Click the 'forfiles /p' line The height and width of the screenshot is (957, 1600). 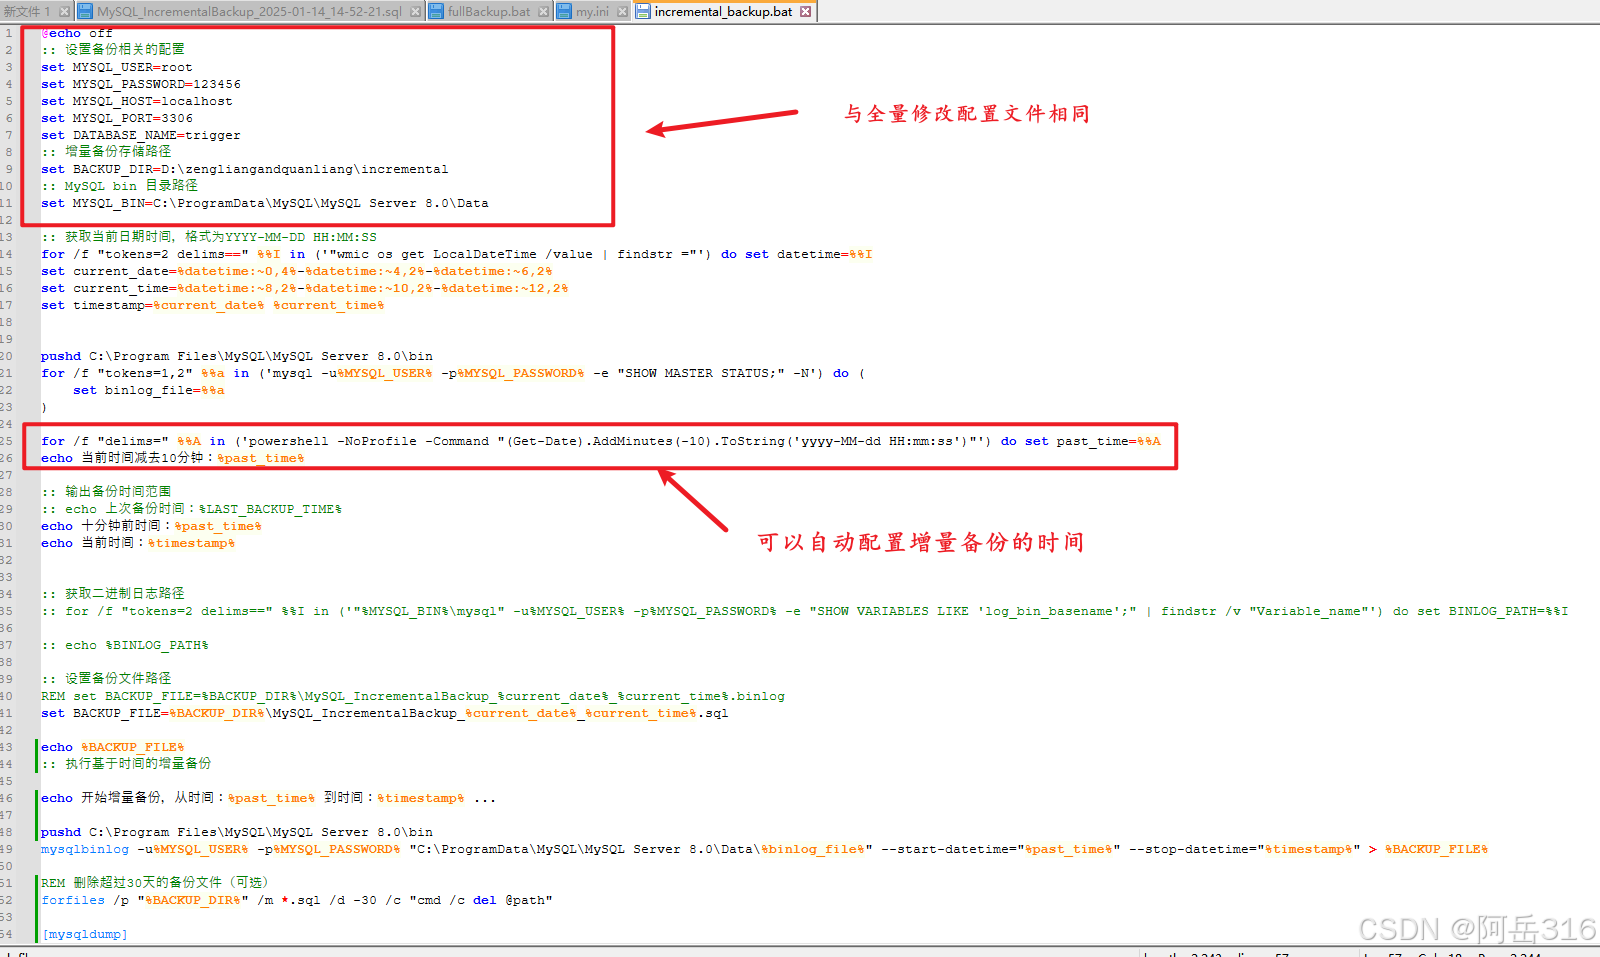[x=297, y=900]
